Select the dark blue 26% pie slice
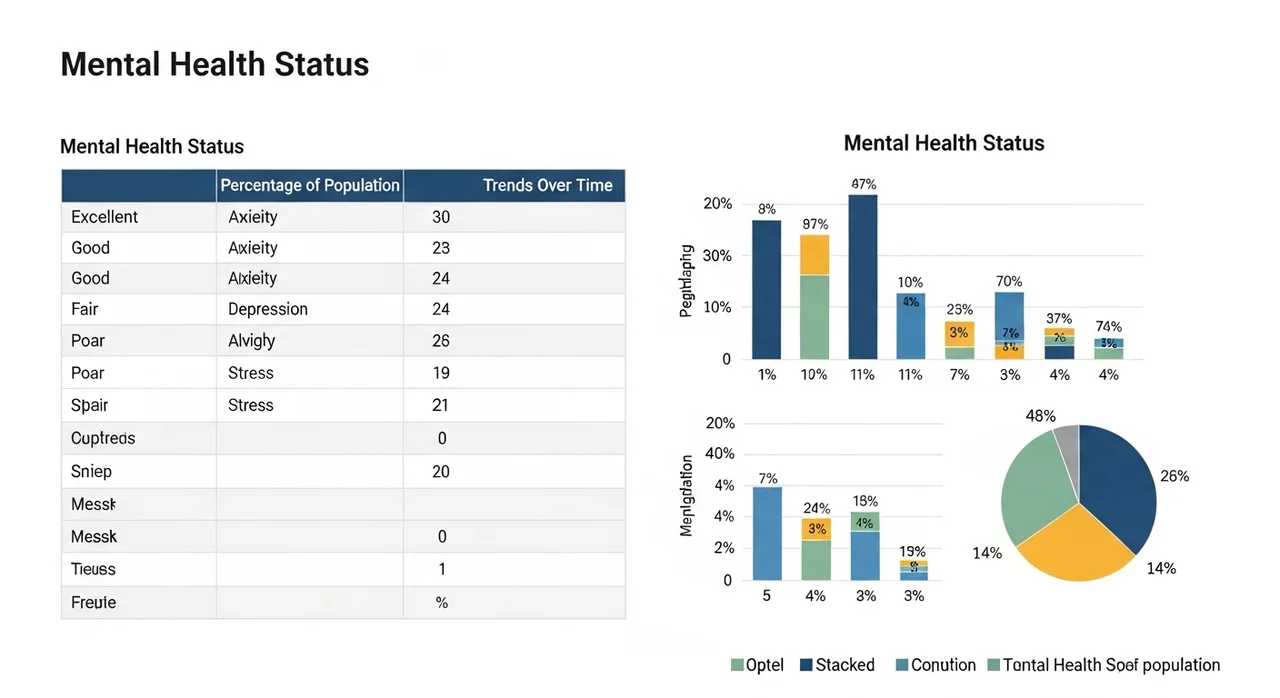1280x698 pixels. point(1115,480)
